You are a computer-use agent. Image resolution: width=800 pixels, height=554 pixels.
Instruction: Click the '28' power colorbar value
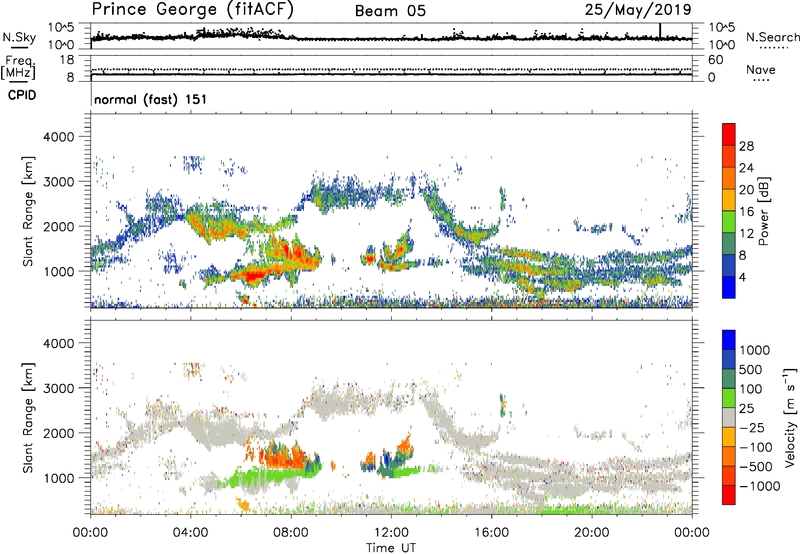pyautogui.click(x=746, y=146)
